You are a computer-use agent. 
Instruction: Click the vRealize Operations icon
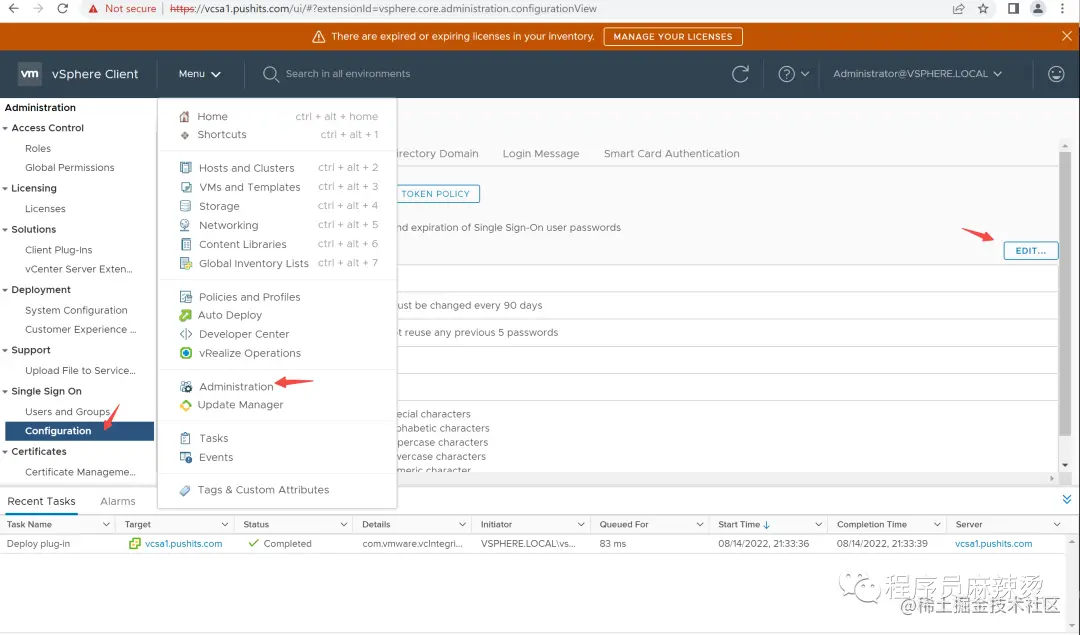pyautogui.click(x=185, y=353)
